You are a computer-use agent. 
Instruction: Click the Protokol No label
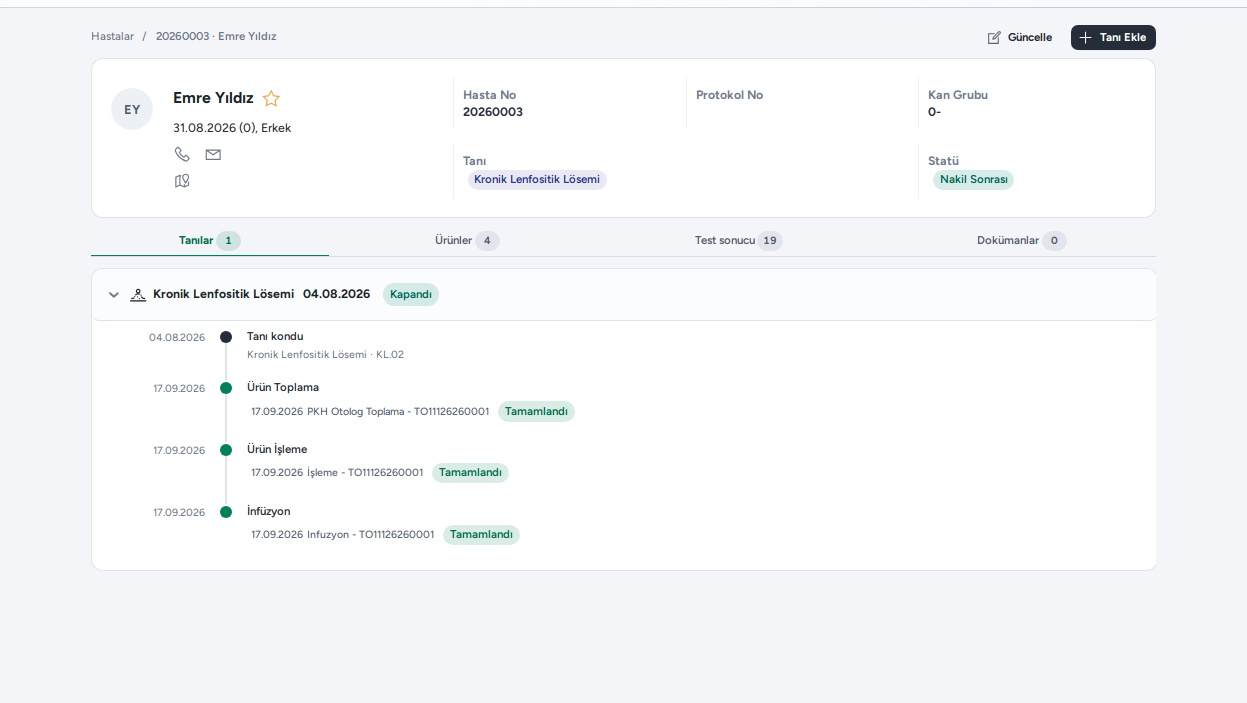pyautogui.click(x=730, y=95)
